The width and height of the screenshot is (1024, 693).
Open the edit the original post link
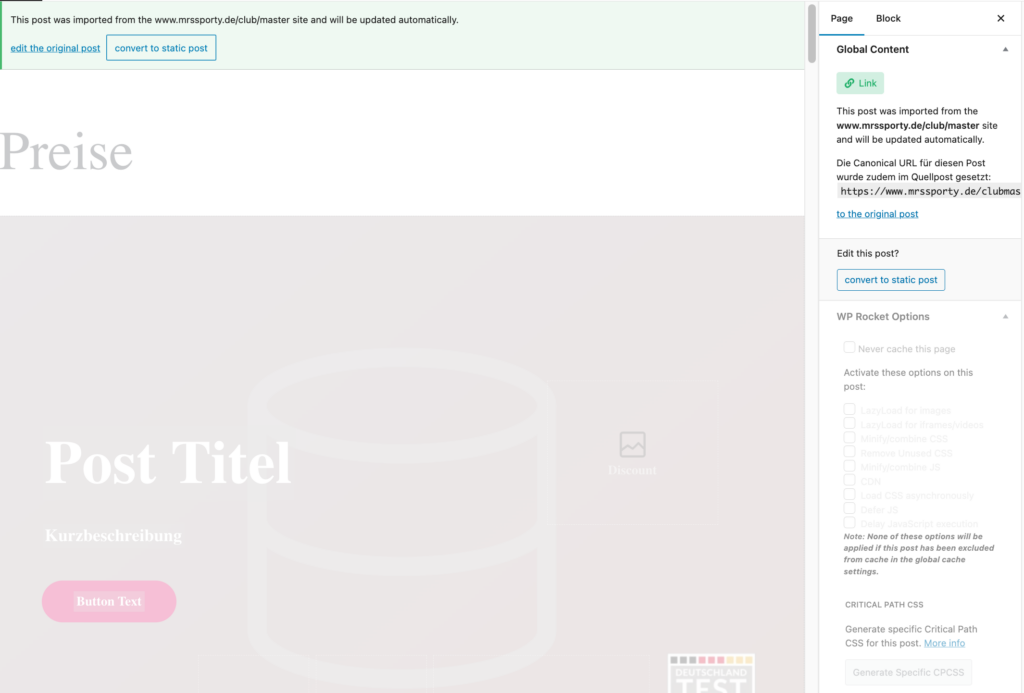(x=55, y=48)
